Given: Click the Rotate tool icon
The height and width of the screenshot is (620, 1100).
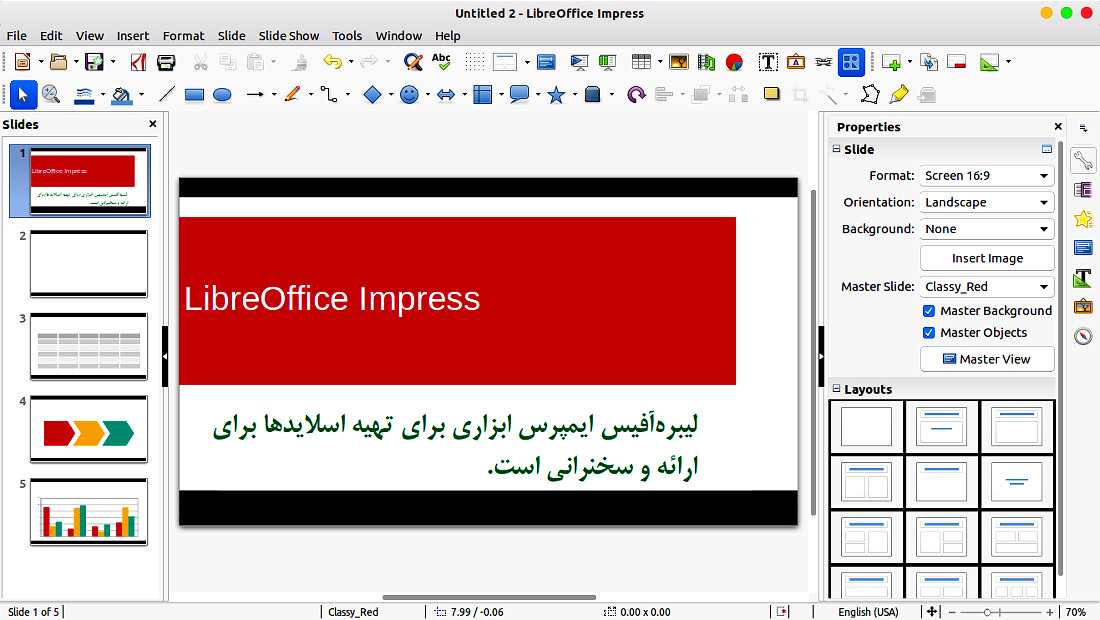Looking at the screenshot, I should tap(636, 94).
